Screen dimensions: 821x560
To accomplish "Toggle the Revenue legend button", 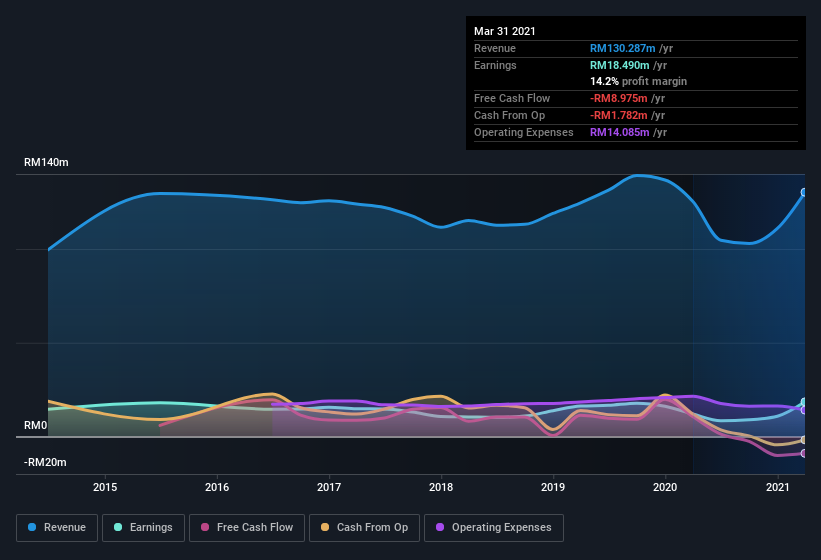I will coord(57,528).
